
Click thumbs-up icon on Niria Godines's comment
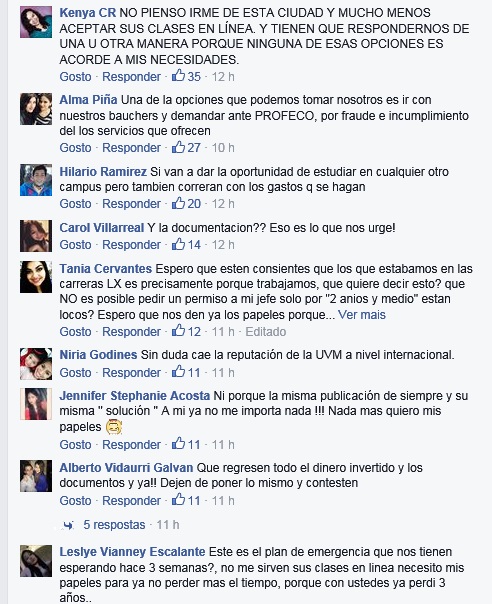(178, 372)
